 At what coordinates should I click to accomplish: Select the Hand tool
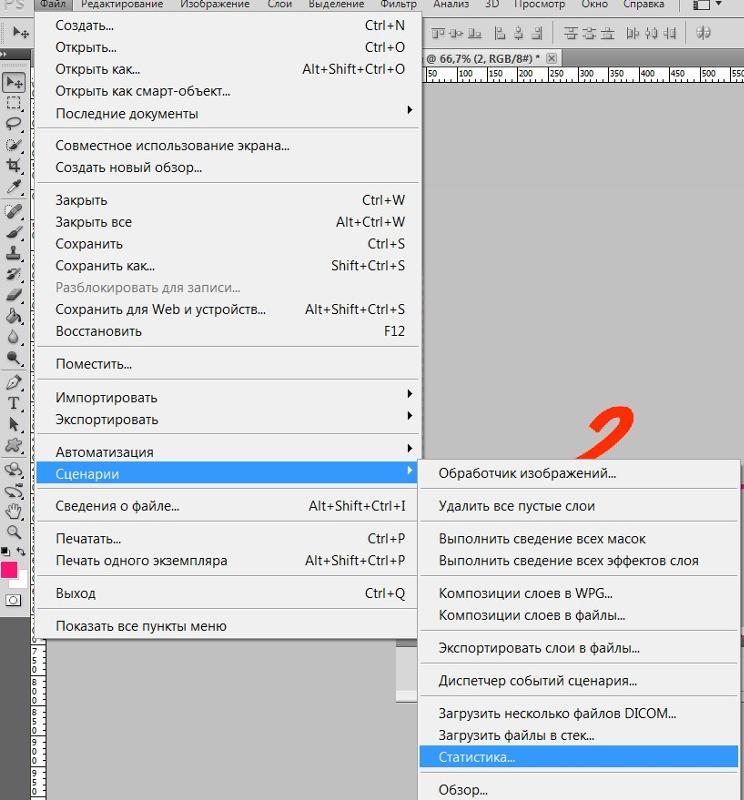pyautogui.click(x=14, y=511)
